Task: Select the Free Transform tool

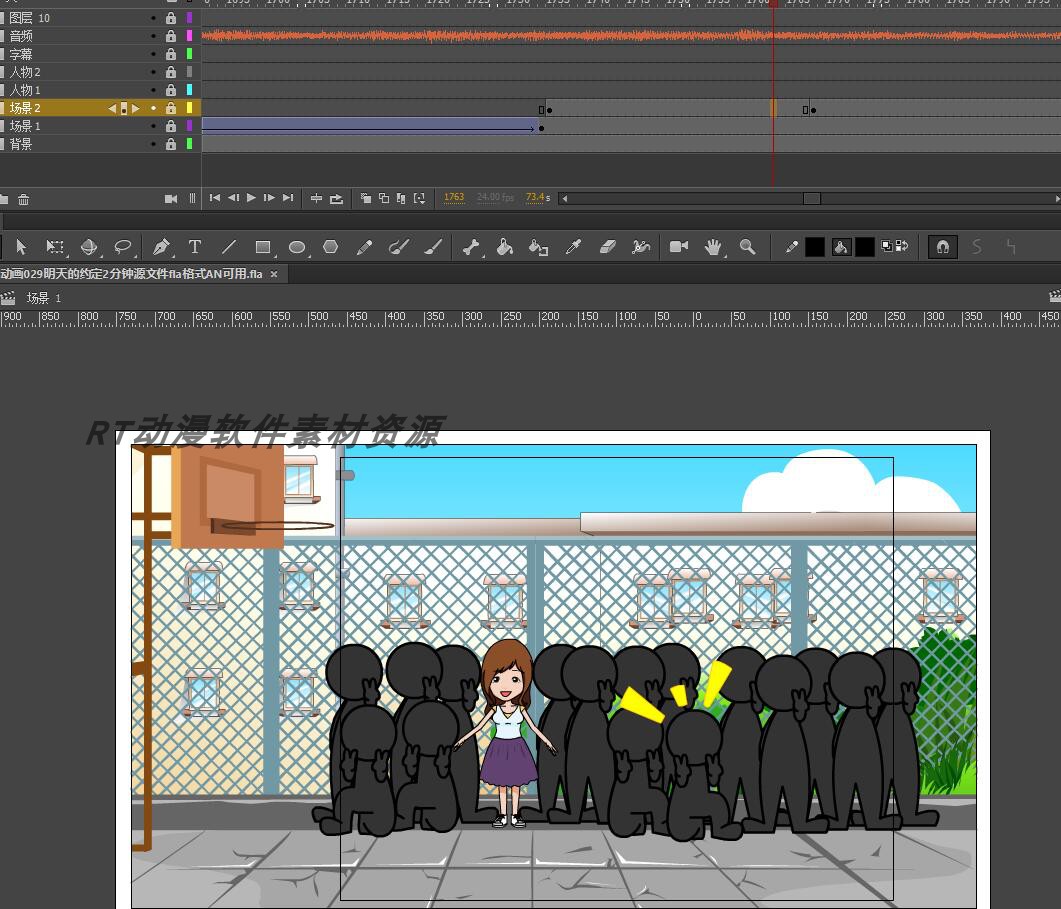Action: (55, 247)
